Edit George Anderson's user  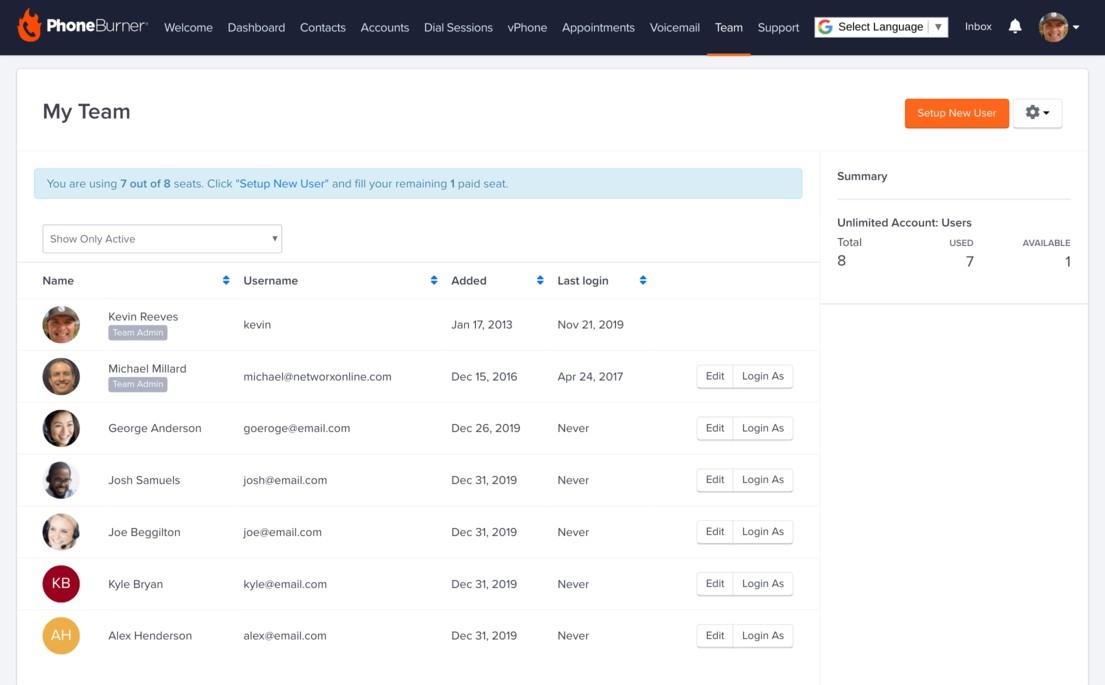pyautogui.click(x=715, y=428)
